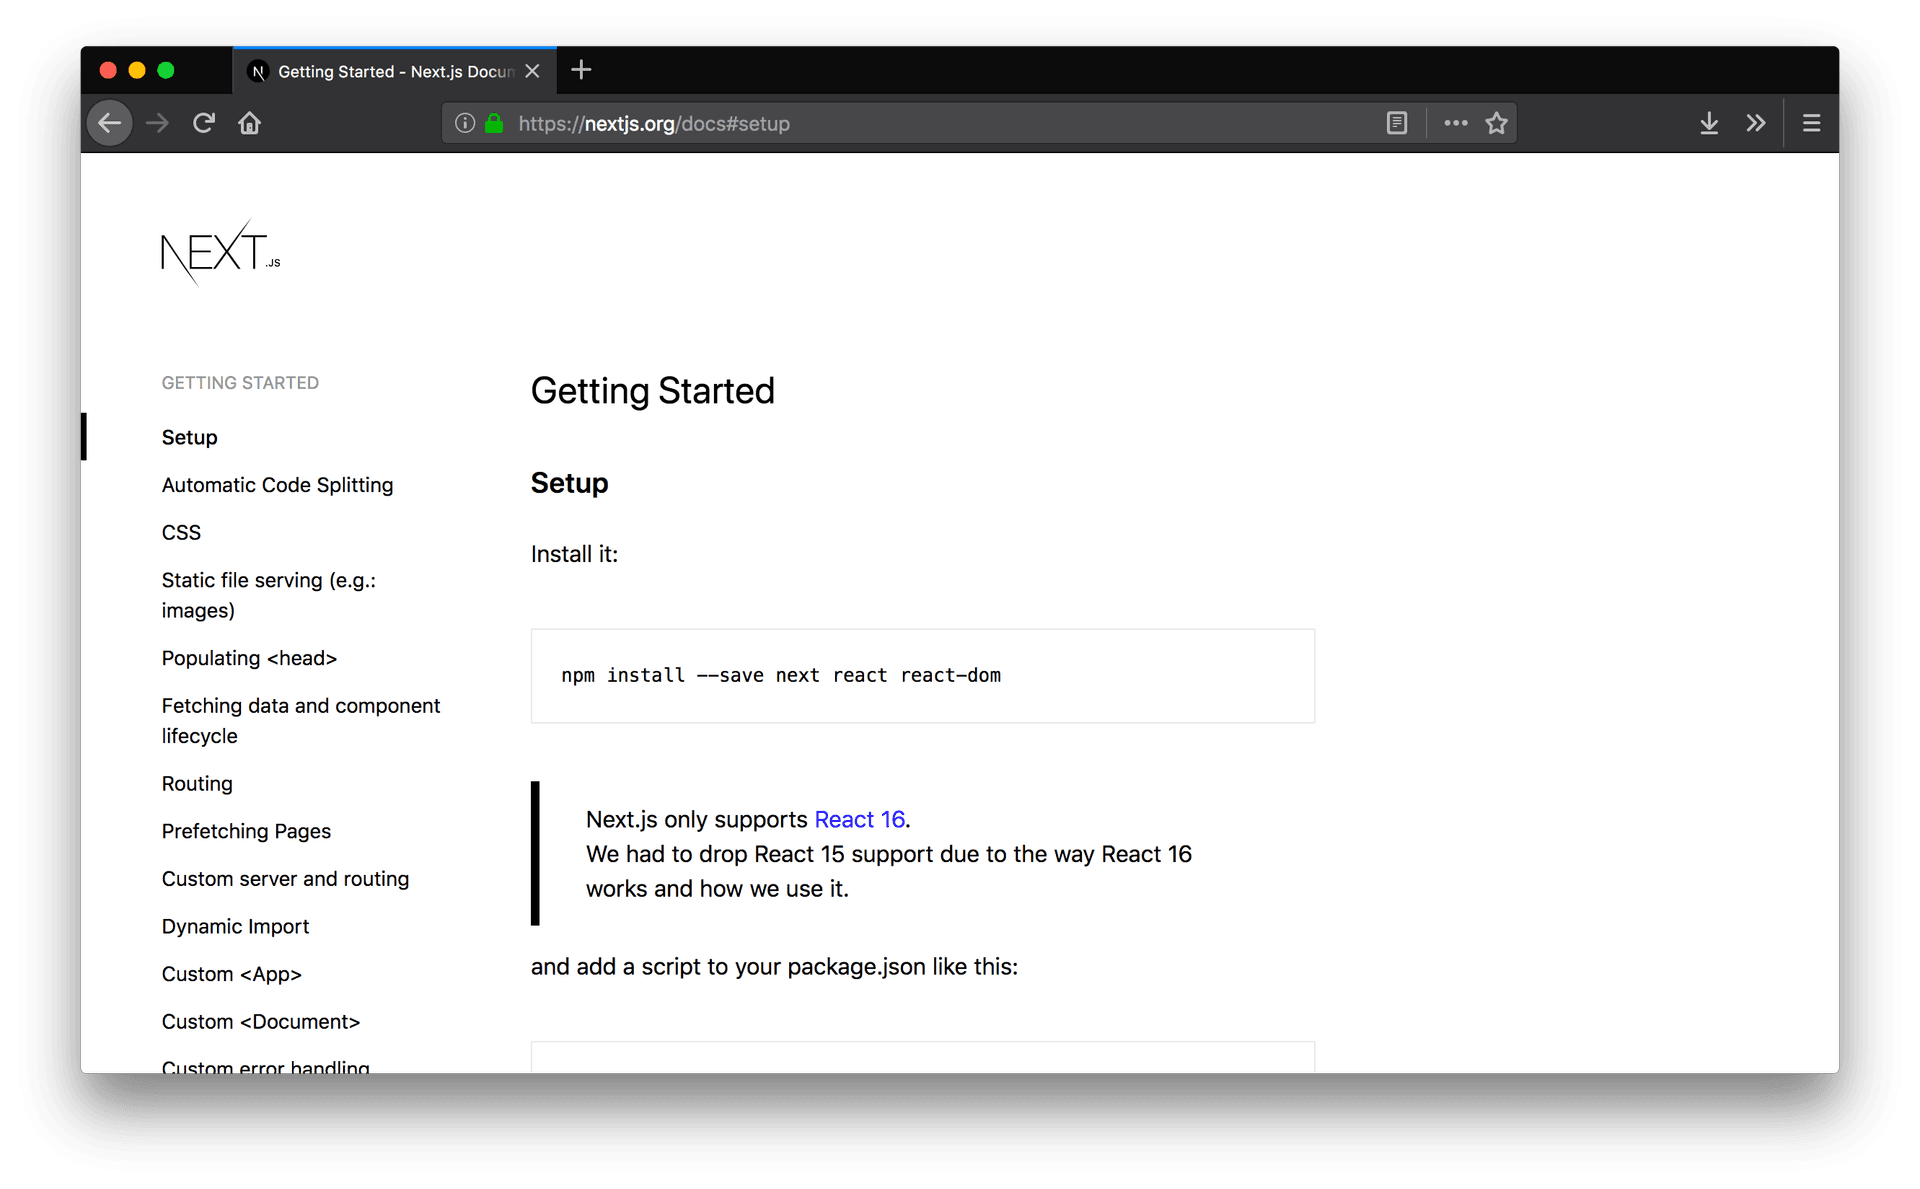Click the forward navigation arrow
This screenshot has width=1920, height=1189.
pyautogui.click(x=157, y=122)
